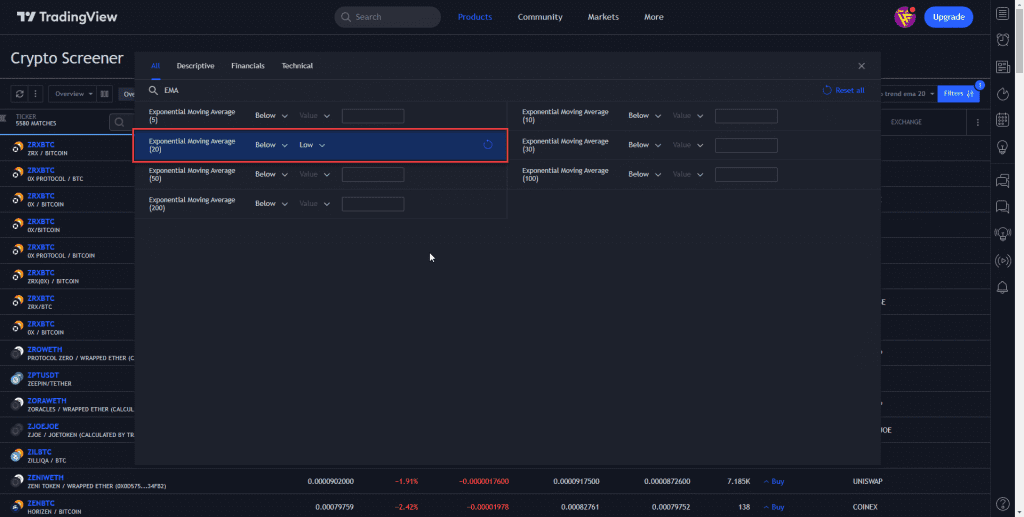Viewport: 1024px width, 517px height.
Task: Reset the EMA (20) filter with the circular icon
Action: pos(488,145)
